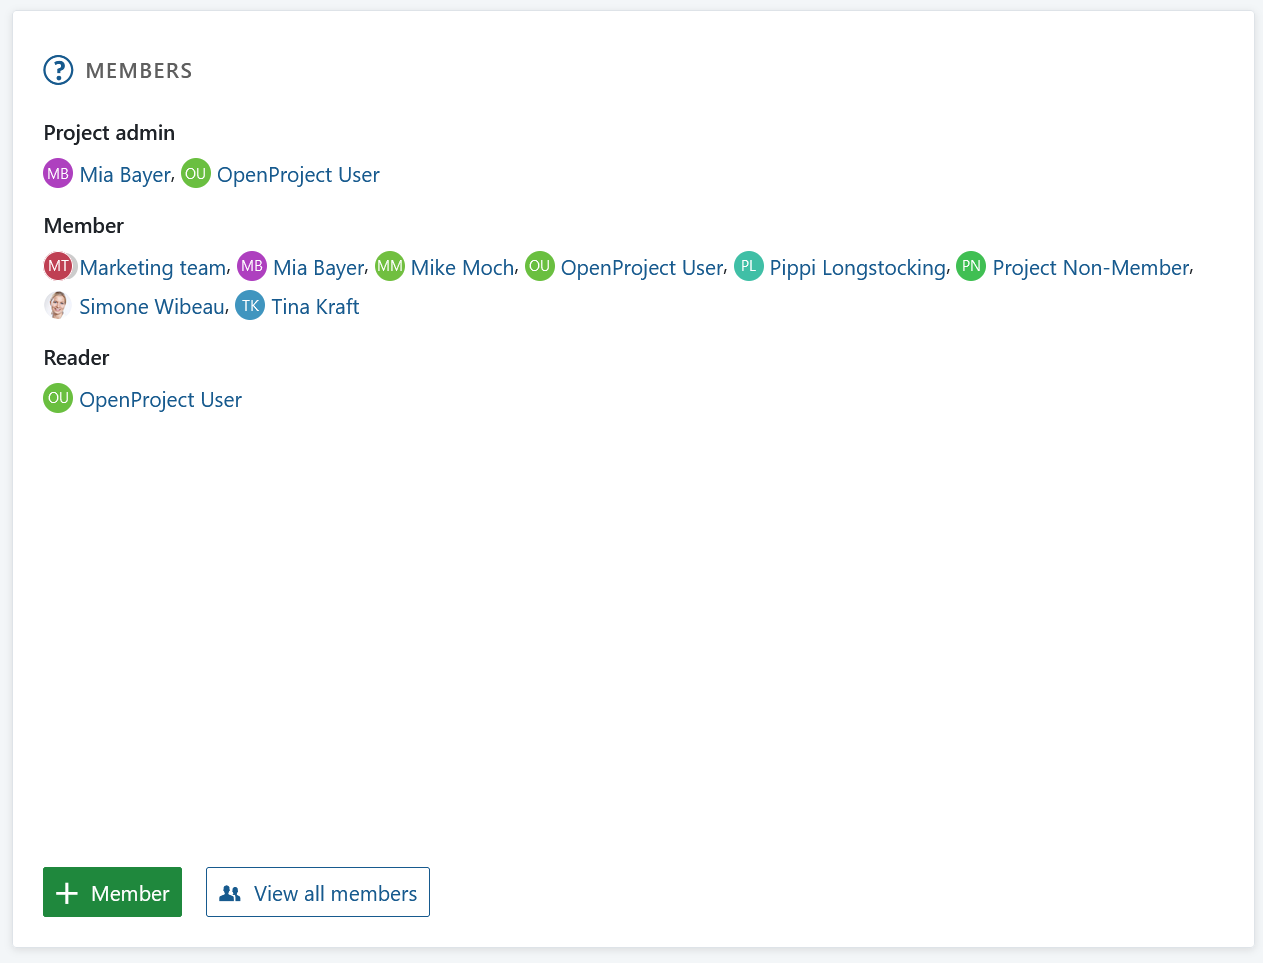Click OpenProject User avatar under Reader
Viewport: 1263px width, 963px height.
coord(58,398)
